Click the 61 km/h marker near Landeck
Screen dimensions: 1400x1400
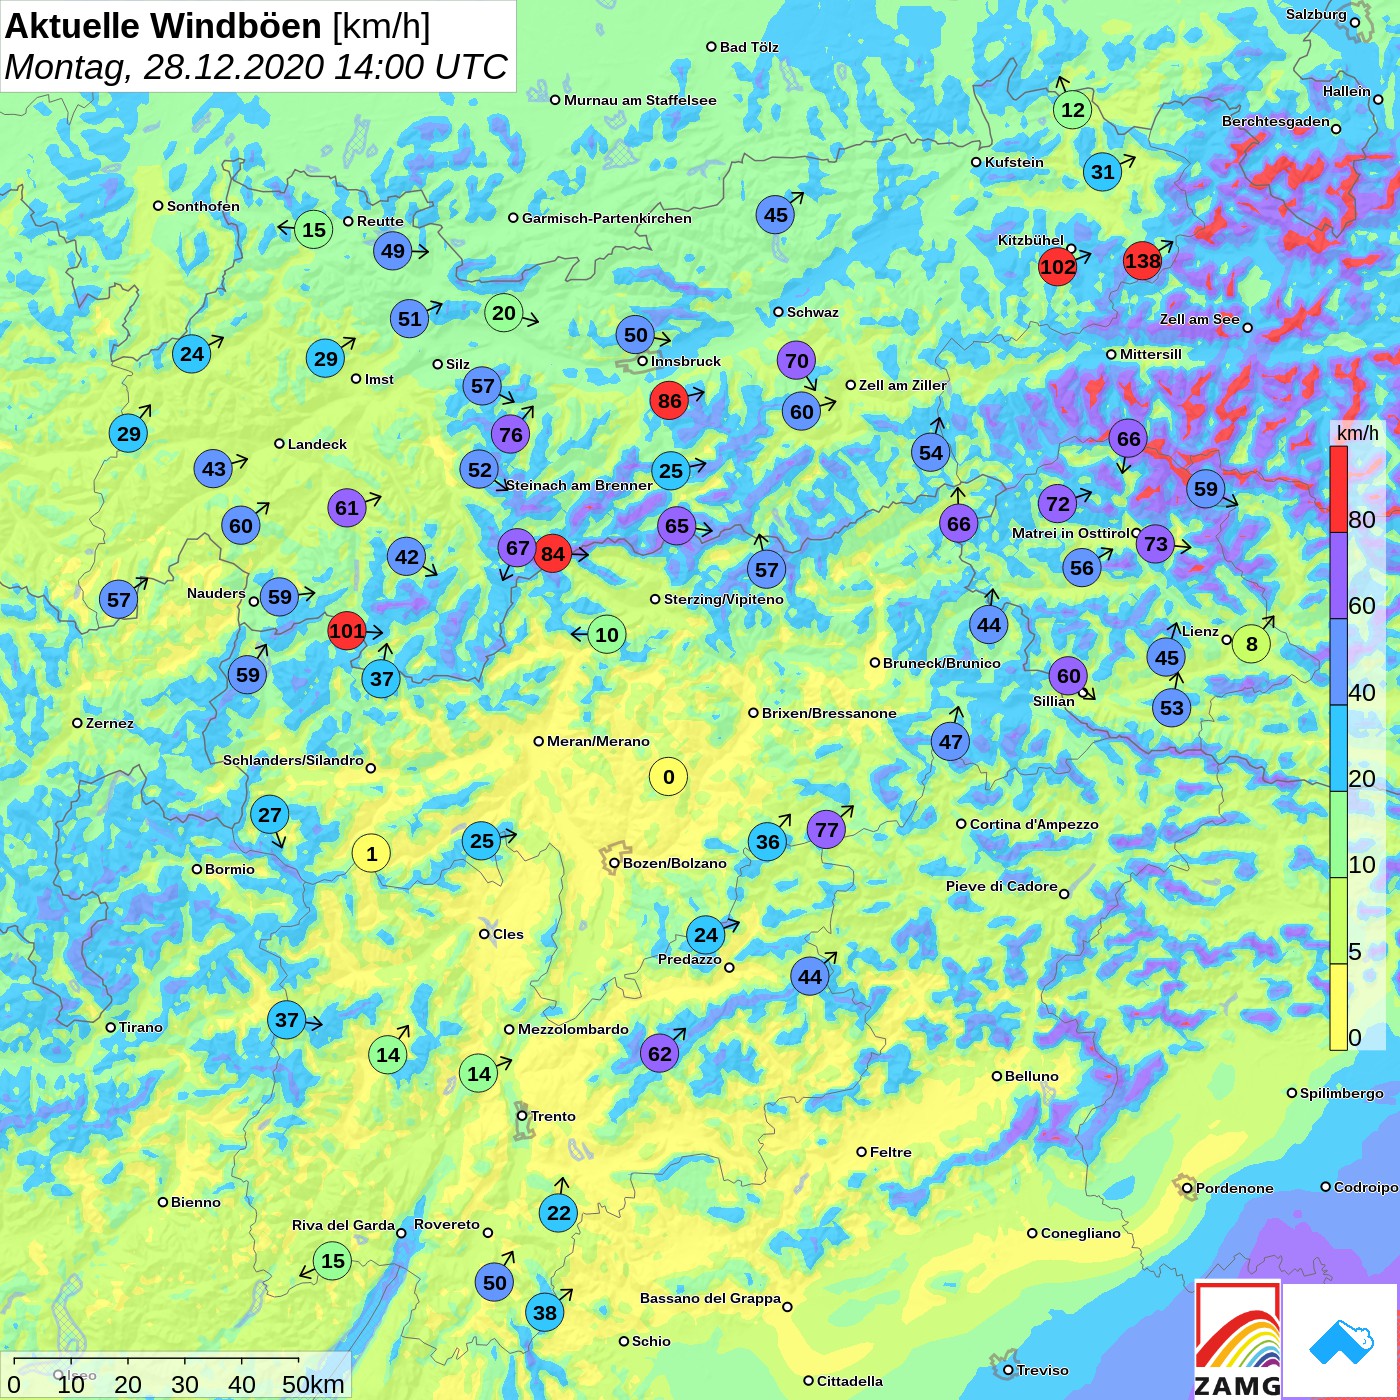pos(346,507)
